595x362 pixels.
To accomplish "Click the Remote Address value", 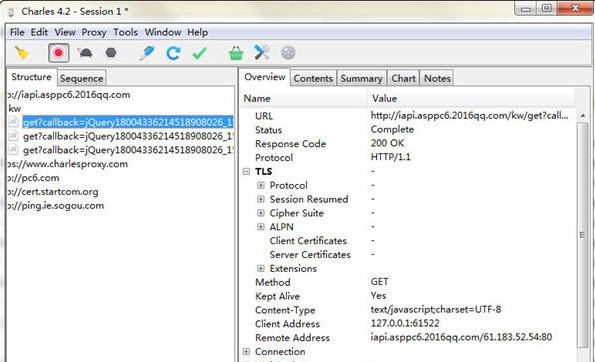I will tap(461, 337).
